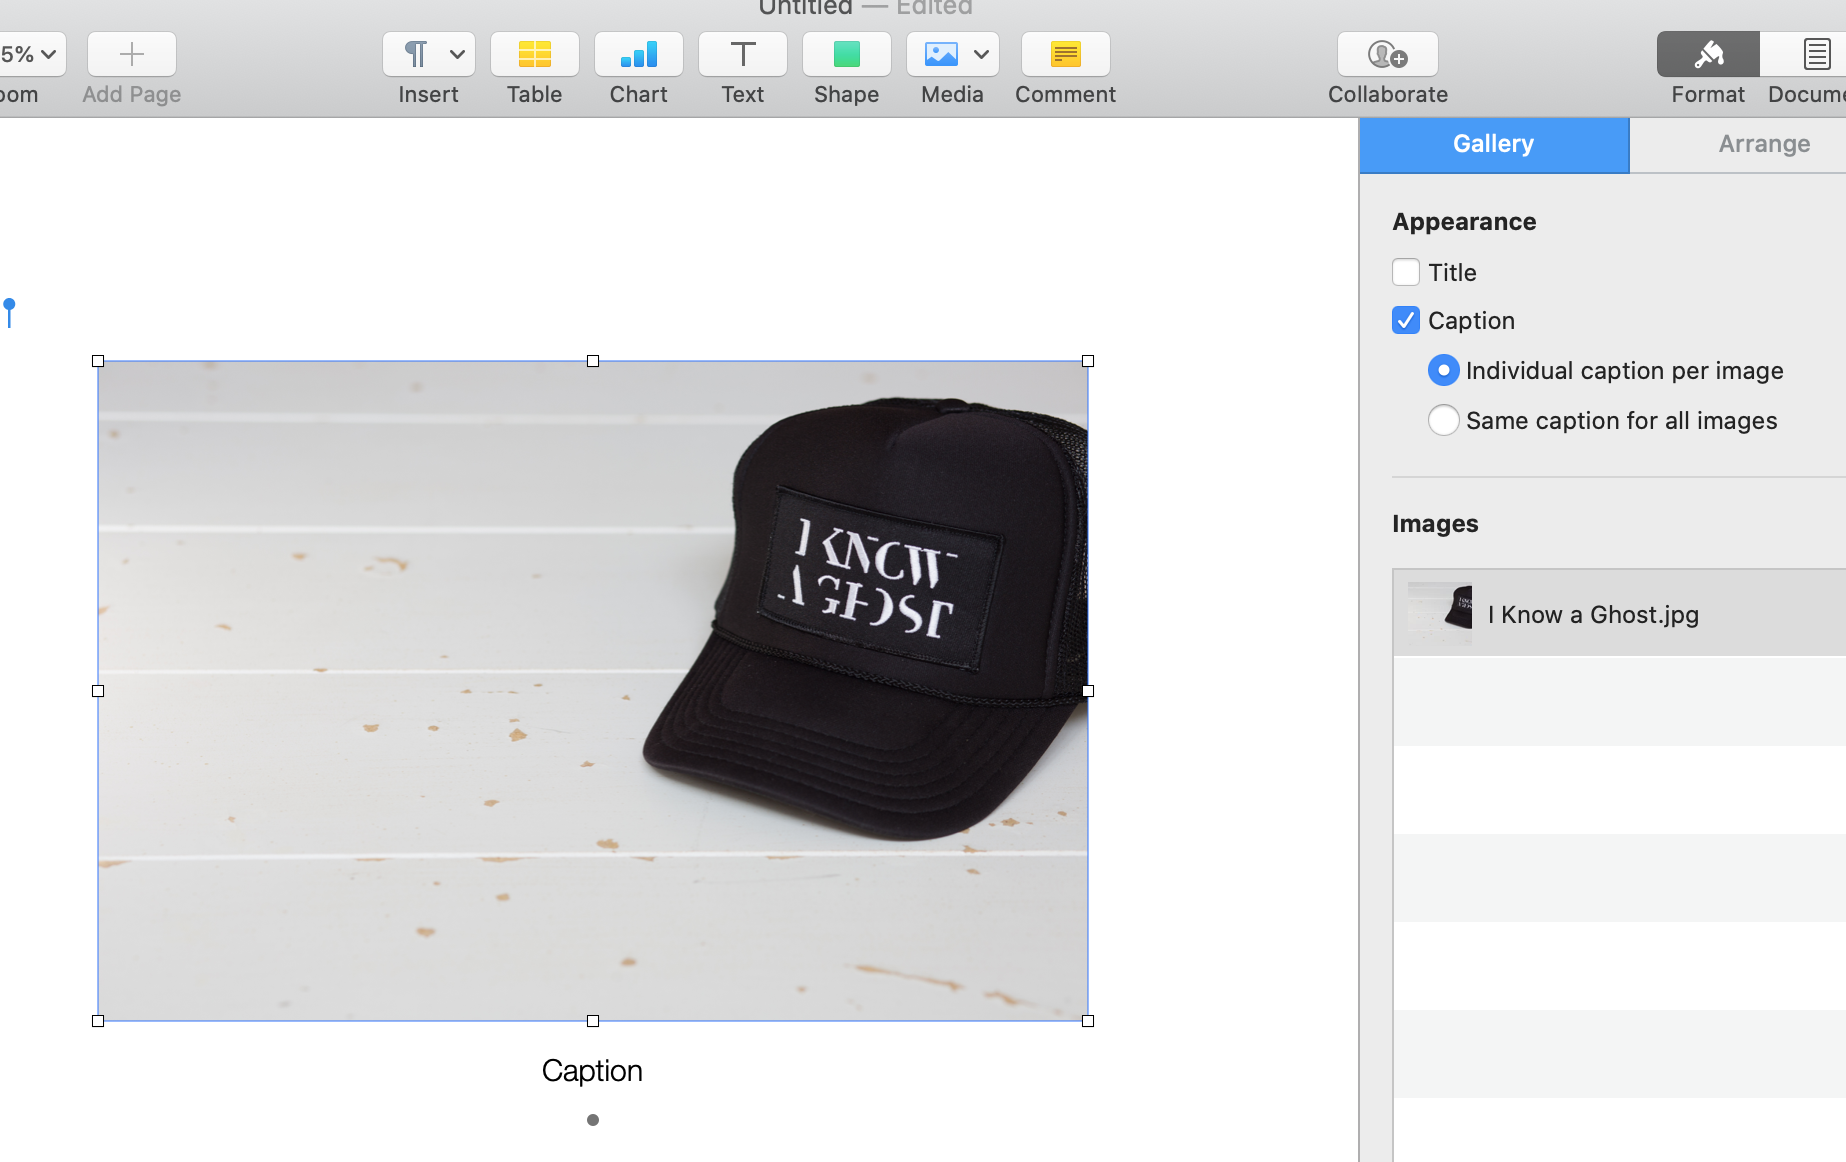This screenshot has width=1846, height=1162.
Task: Click the green Shape icon
Action: click(x=846, y=54)
